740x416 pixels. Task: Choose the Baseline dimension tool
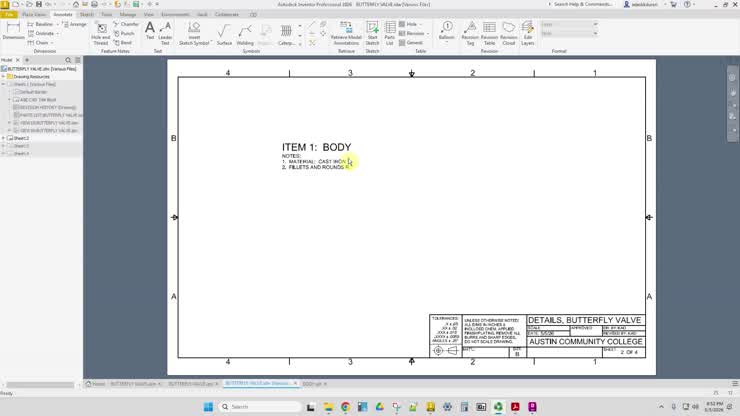[x=41, y=24]
